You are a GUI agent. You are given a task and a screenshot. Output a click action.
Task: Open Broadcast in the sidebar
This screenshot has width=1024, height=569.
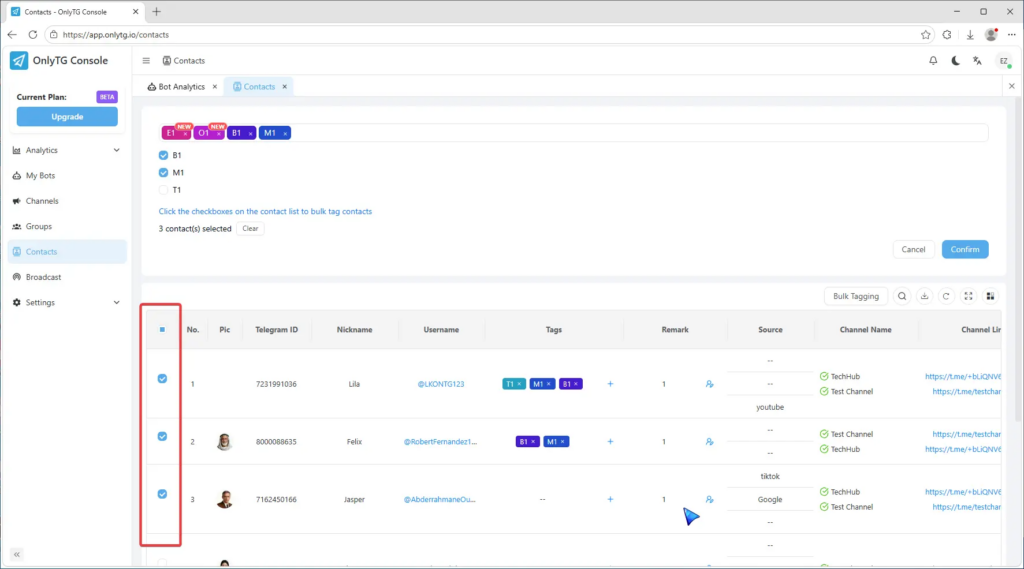coord(43,277)
